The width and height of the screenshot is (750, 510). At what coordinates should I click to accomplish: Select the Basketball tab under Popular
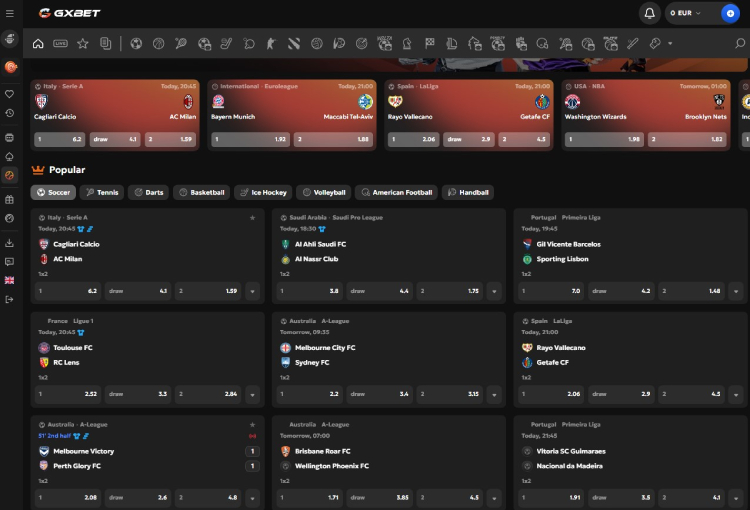coord(201,192)
